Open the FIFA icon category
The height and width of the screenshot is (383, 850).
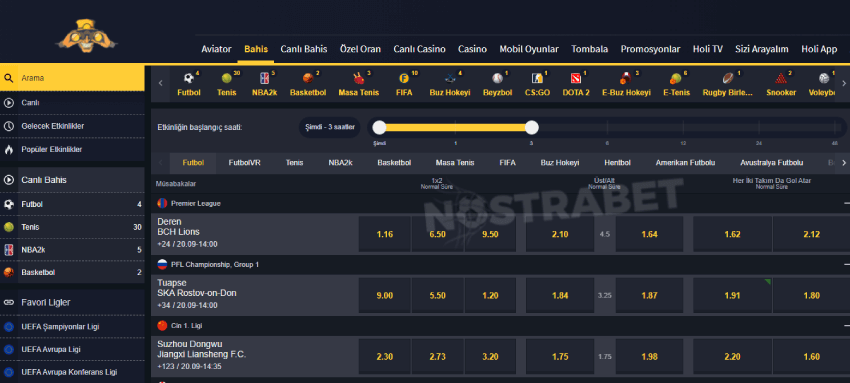[x=403, y=79]
